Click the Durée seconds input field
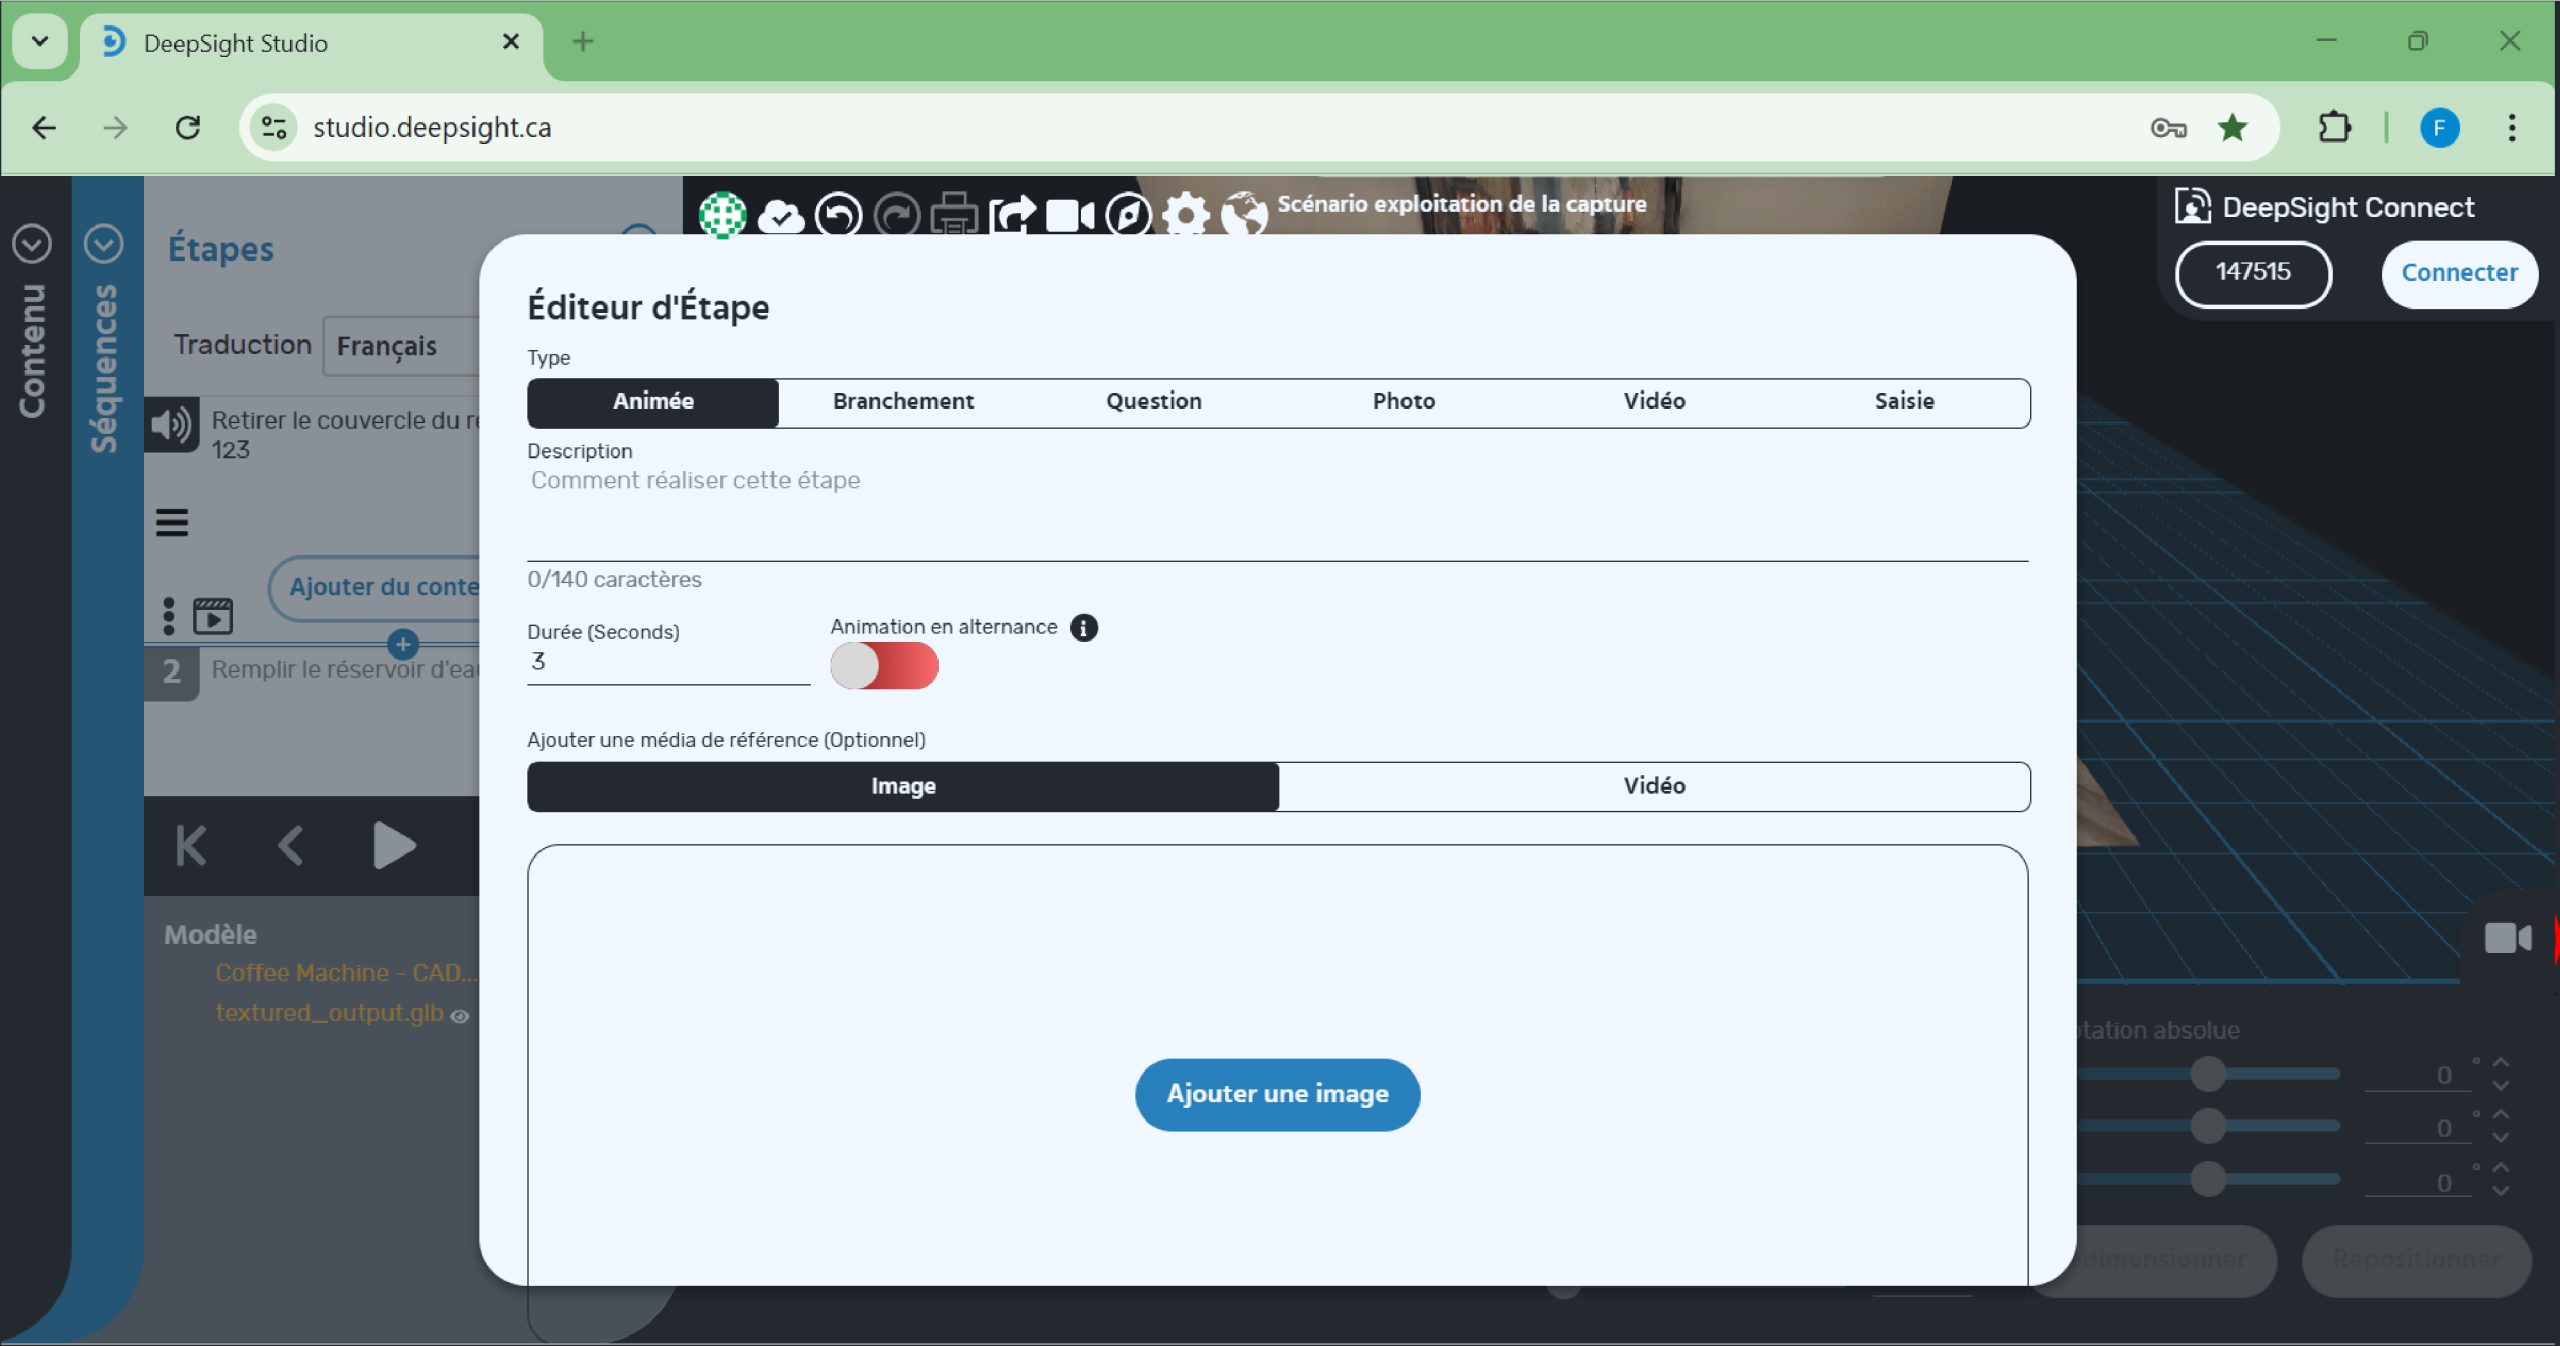This screenshot has height=1346, width=2560. (667, 662)
